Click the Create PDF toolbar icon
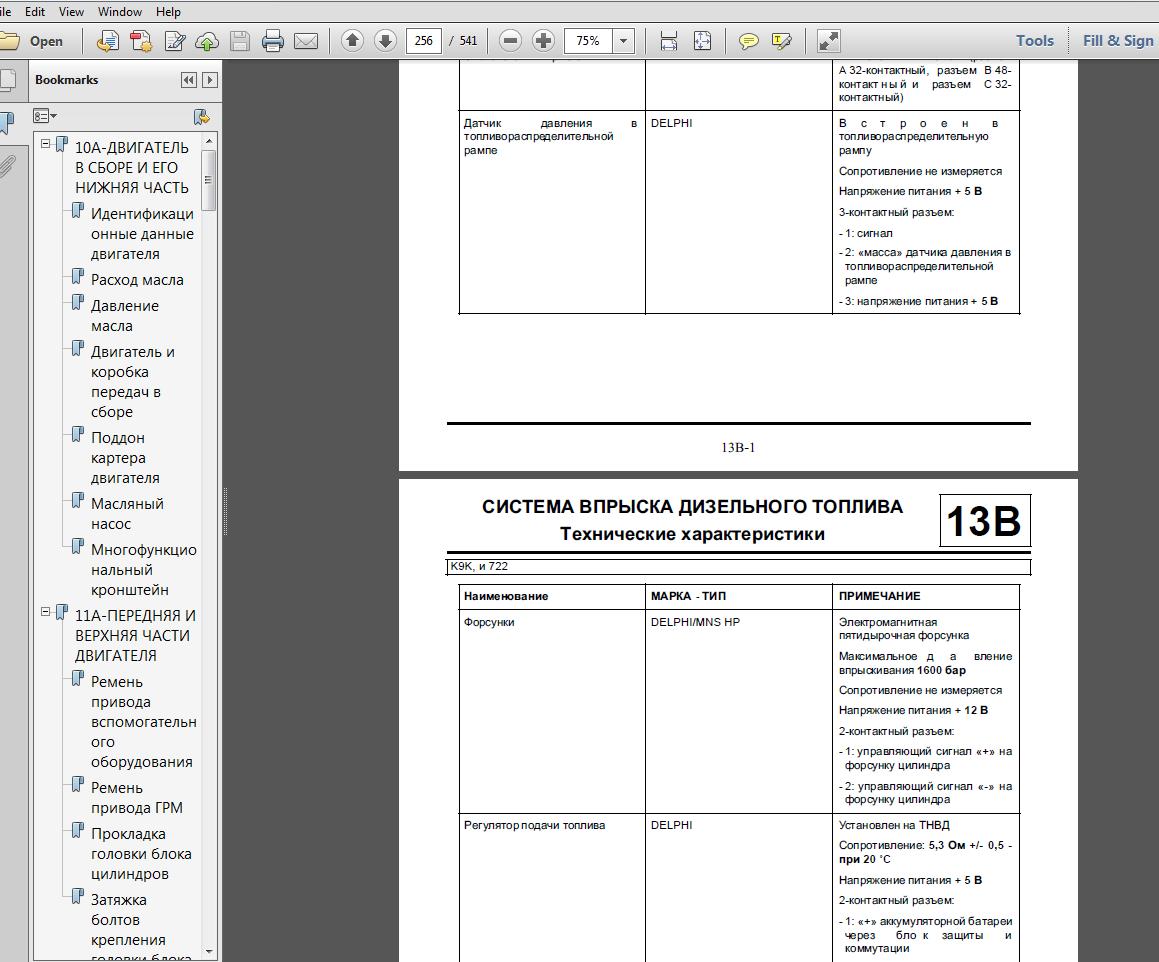Image resolution: width=1159 pixels, height=962 pixels. [108, 41]
